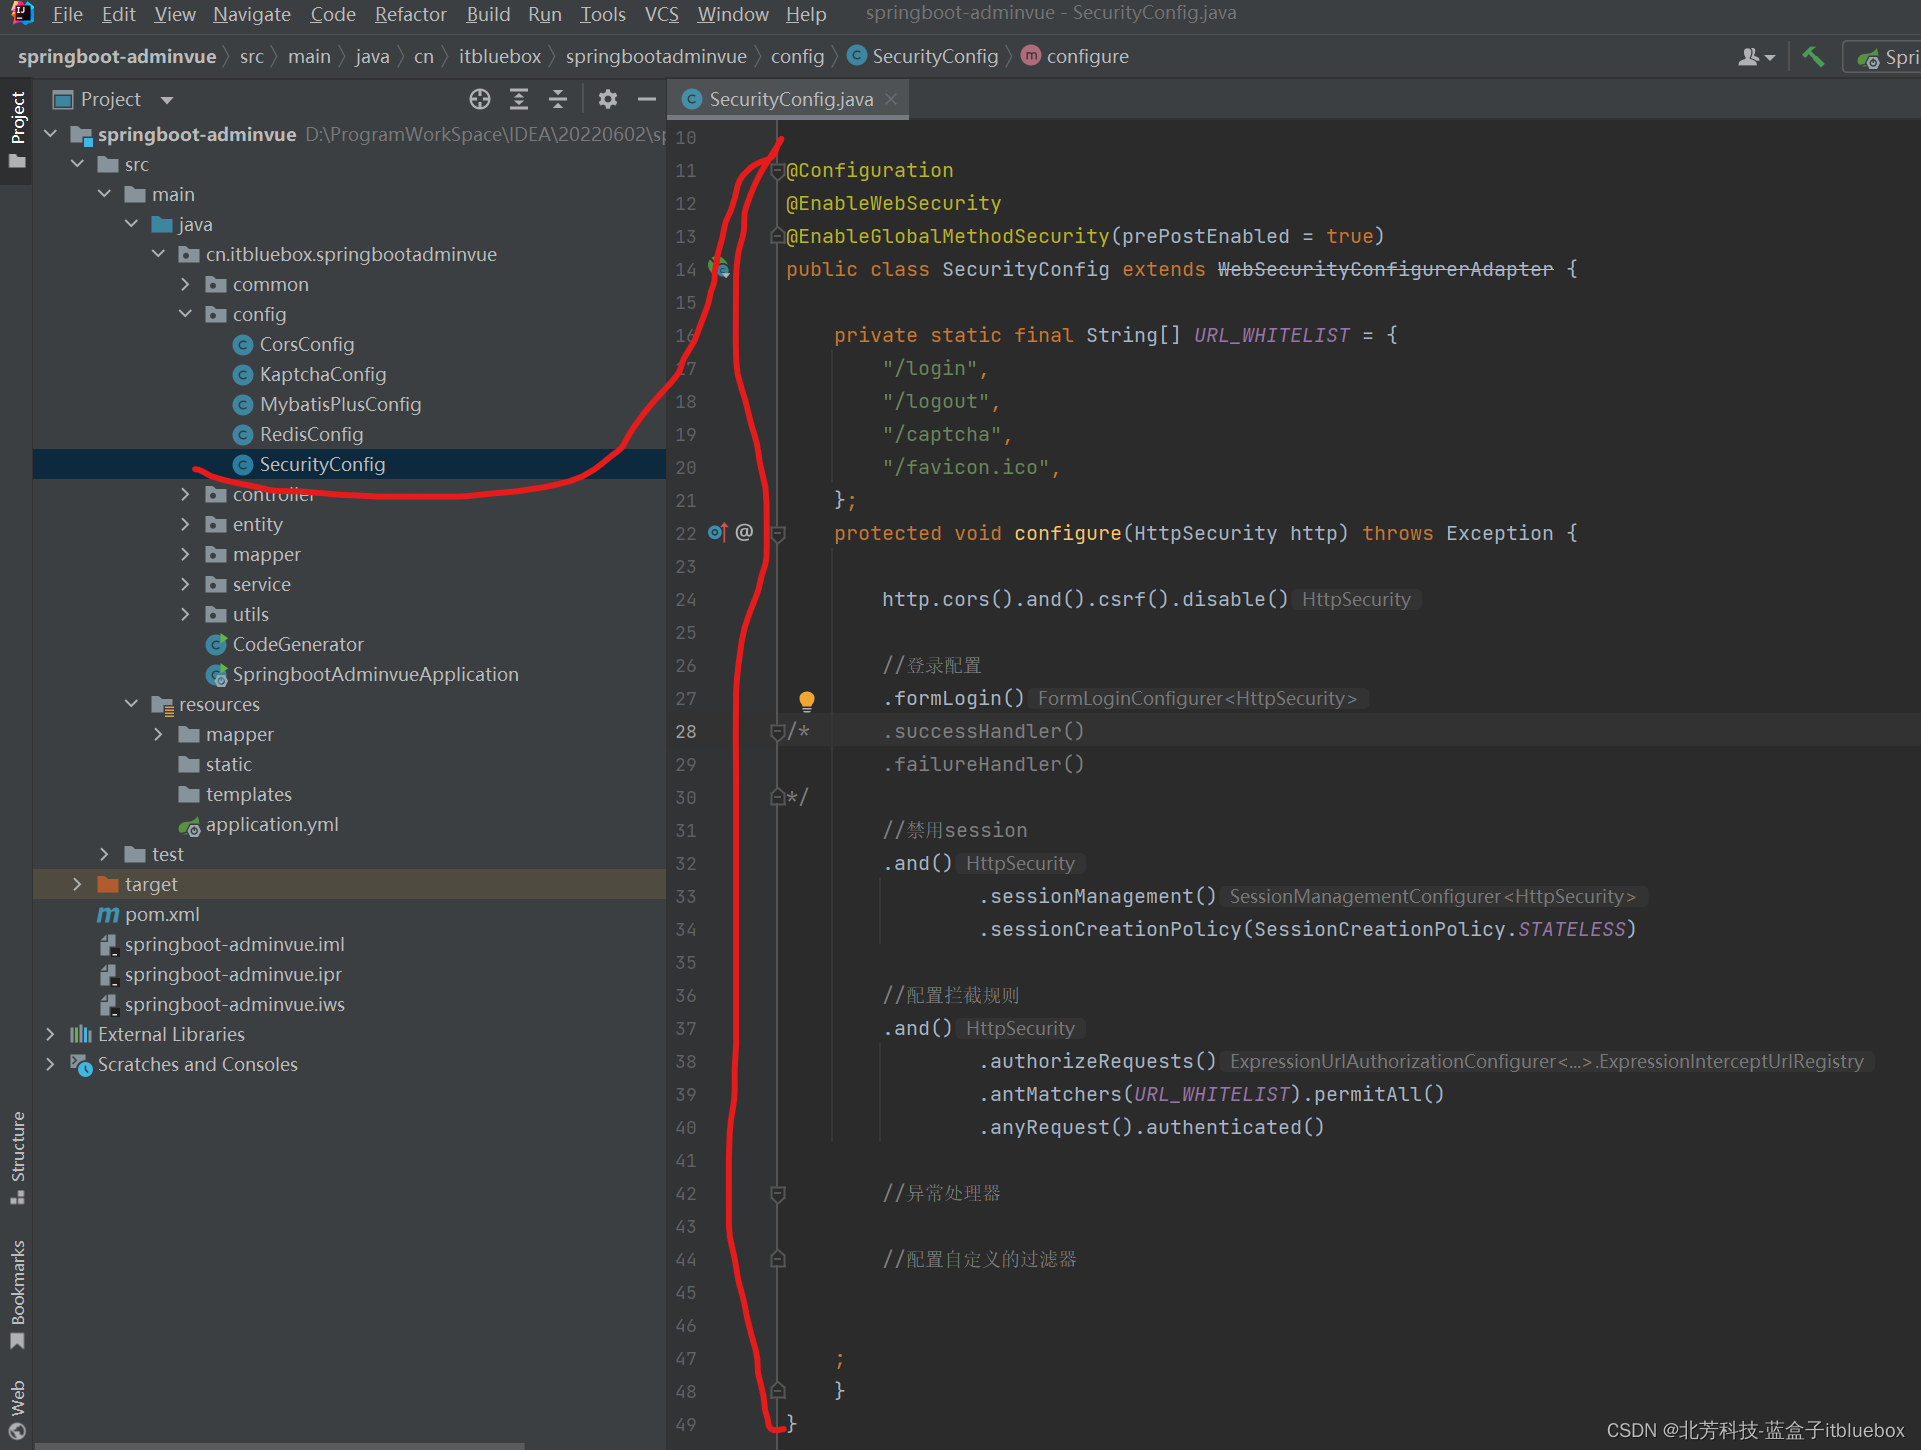Click the lightbulb intention icon on line 27

pyautogui.click(x=806, y=700)
